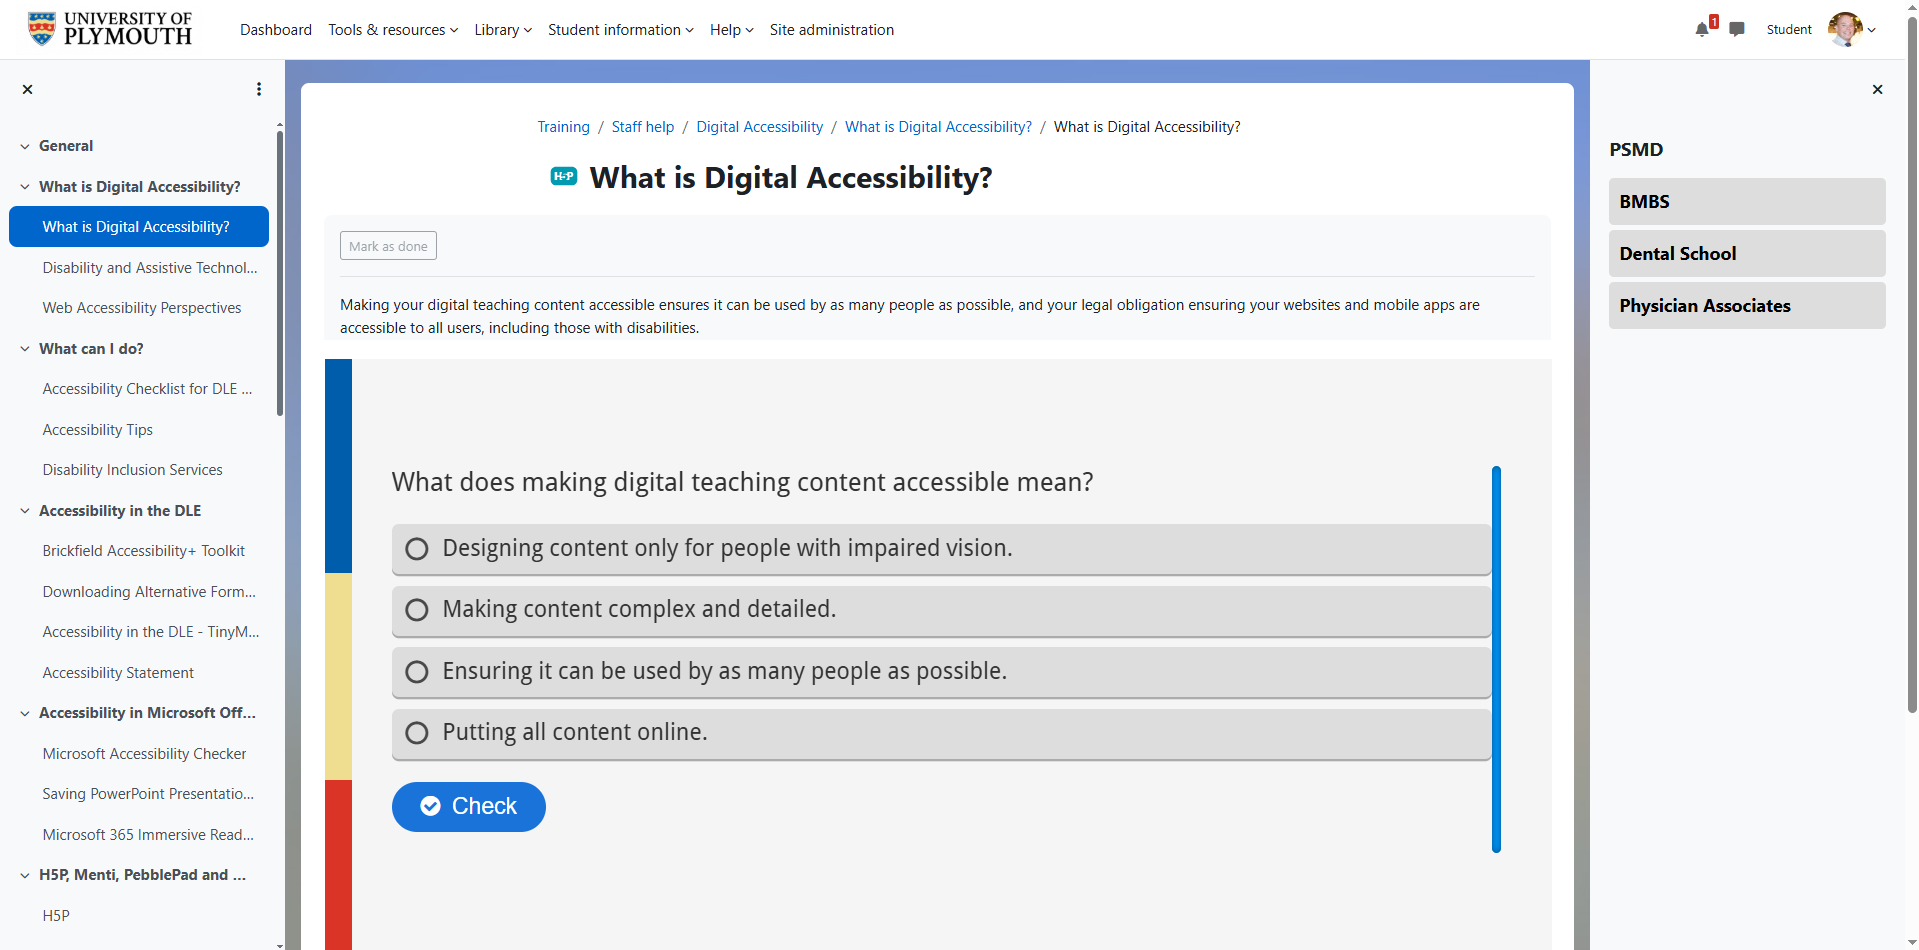Open the messages speech bubble icon

(x=1737, y=29)
